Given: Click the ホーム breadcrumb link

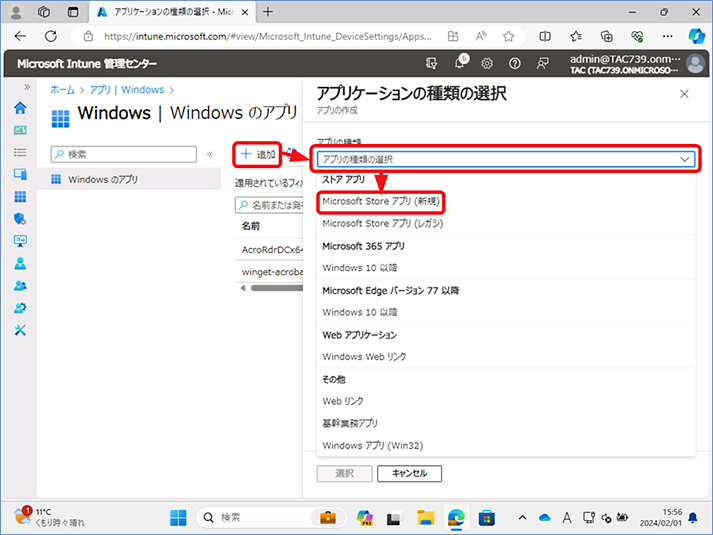Looking at the screenshot, I should [x=62, y=90].
